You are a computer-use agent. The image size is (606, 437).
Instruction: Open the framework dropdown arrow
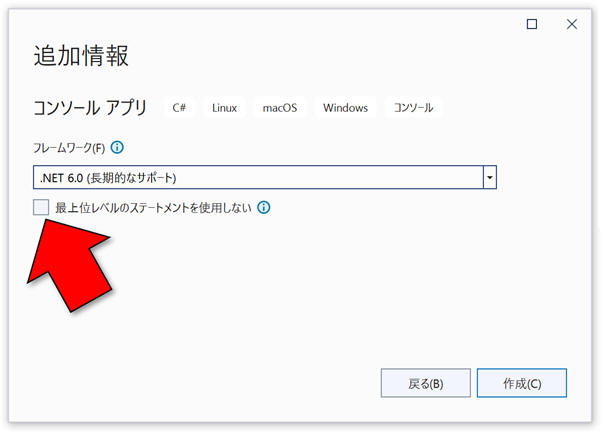[490, 178]
